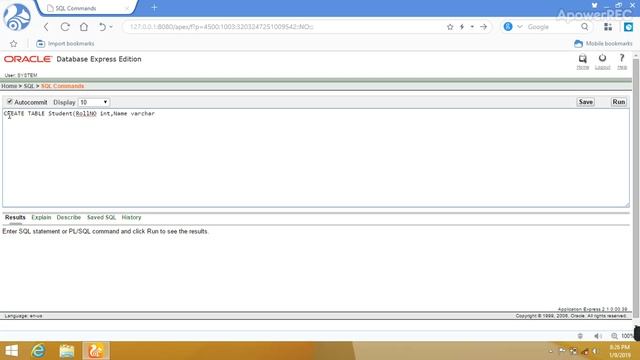Expand the undo history dropdown arrow
The image size is (640, 360).
(x=111, y=27)
